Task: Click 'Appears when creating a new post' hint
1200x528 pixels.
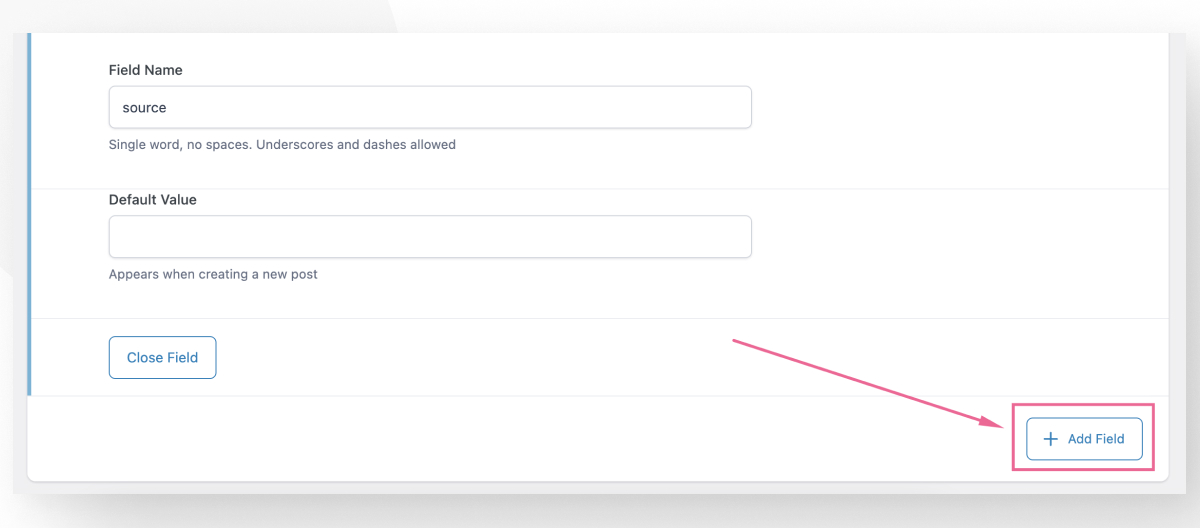Action: [213, 274]
